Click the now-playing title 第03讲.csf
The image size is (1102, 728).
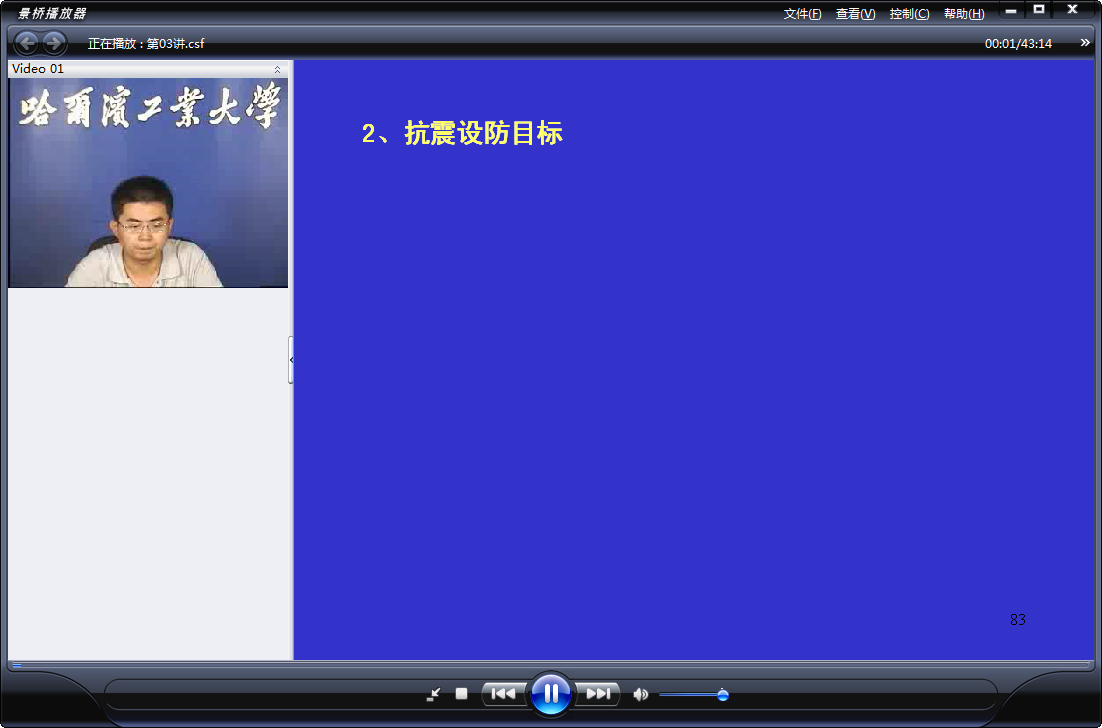[176, 44]
